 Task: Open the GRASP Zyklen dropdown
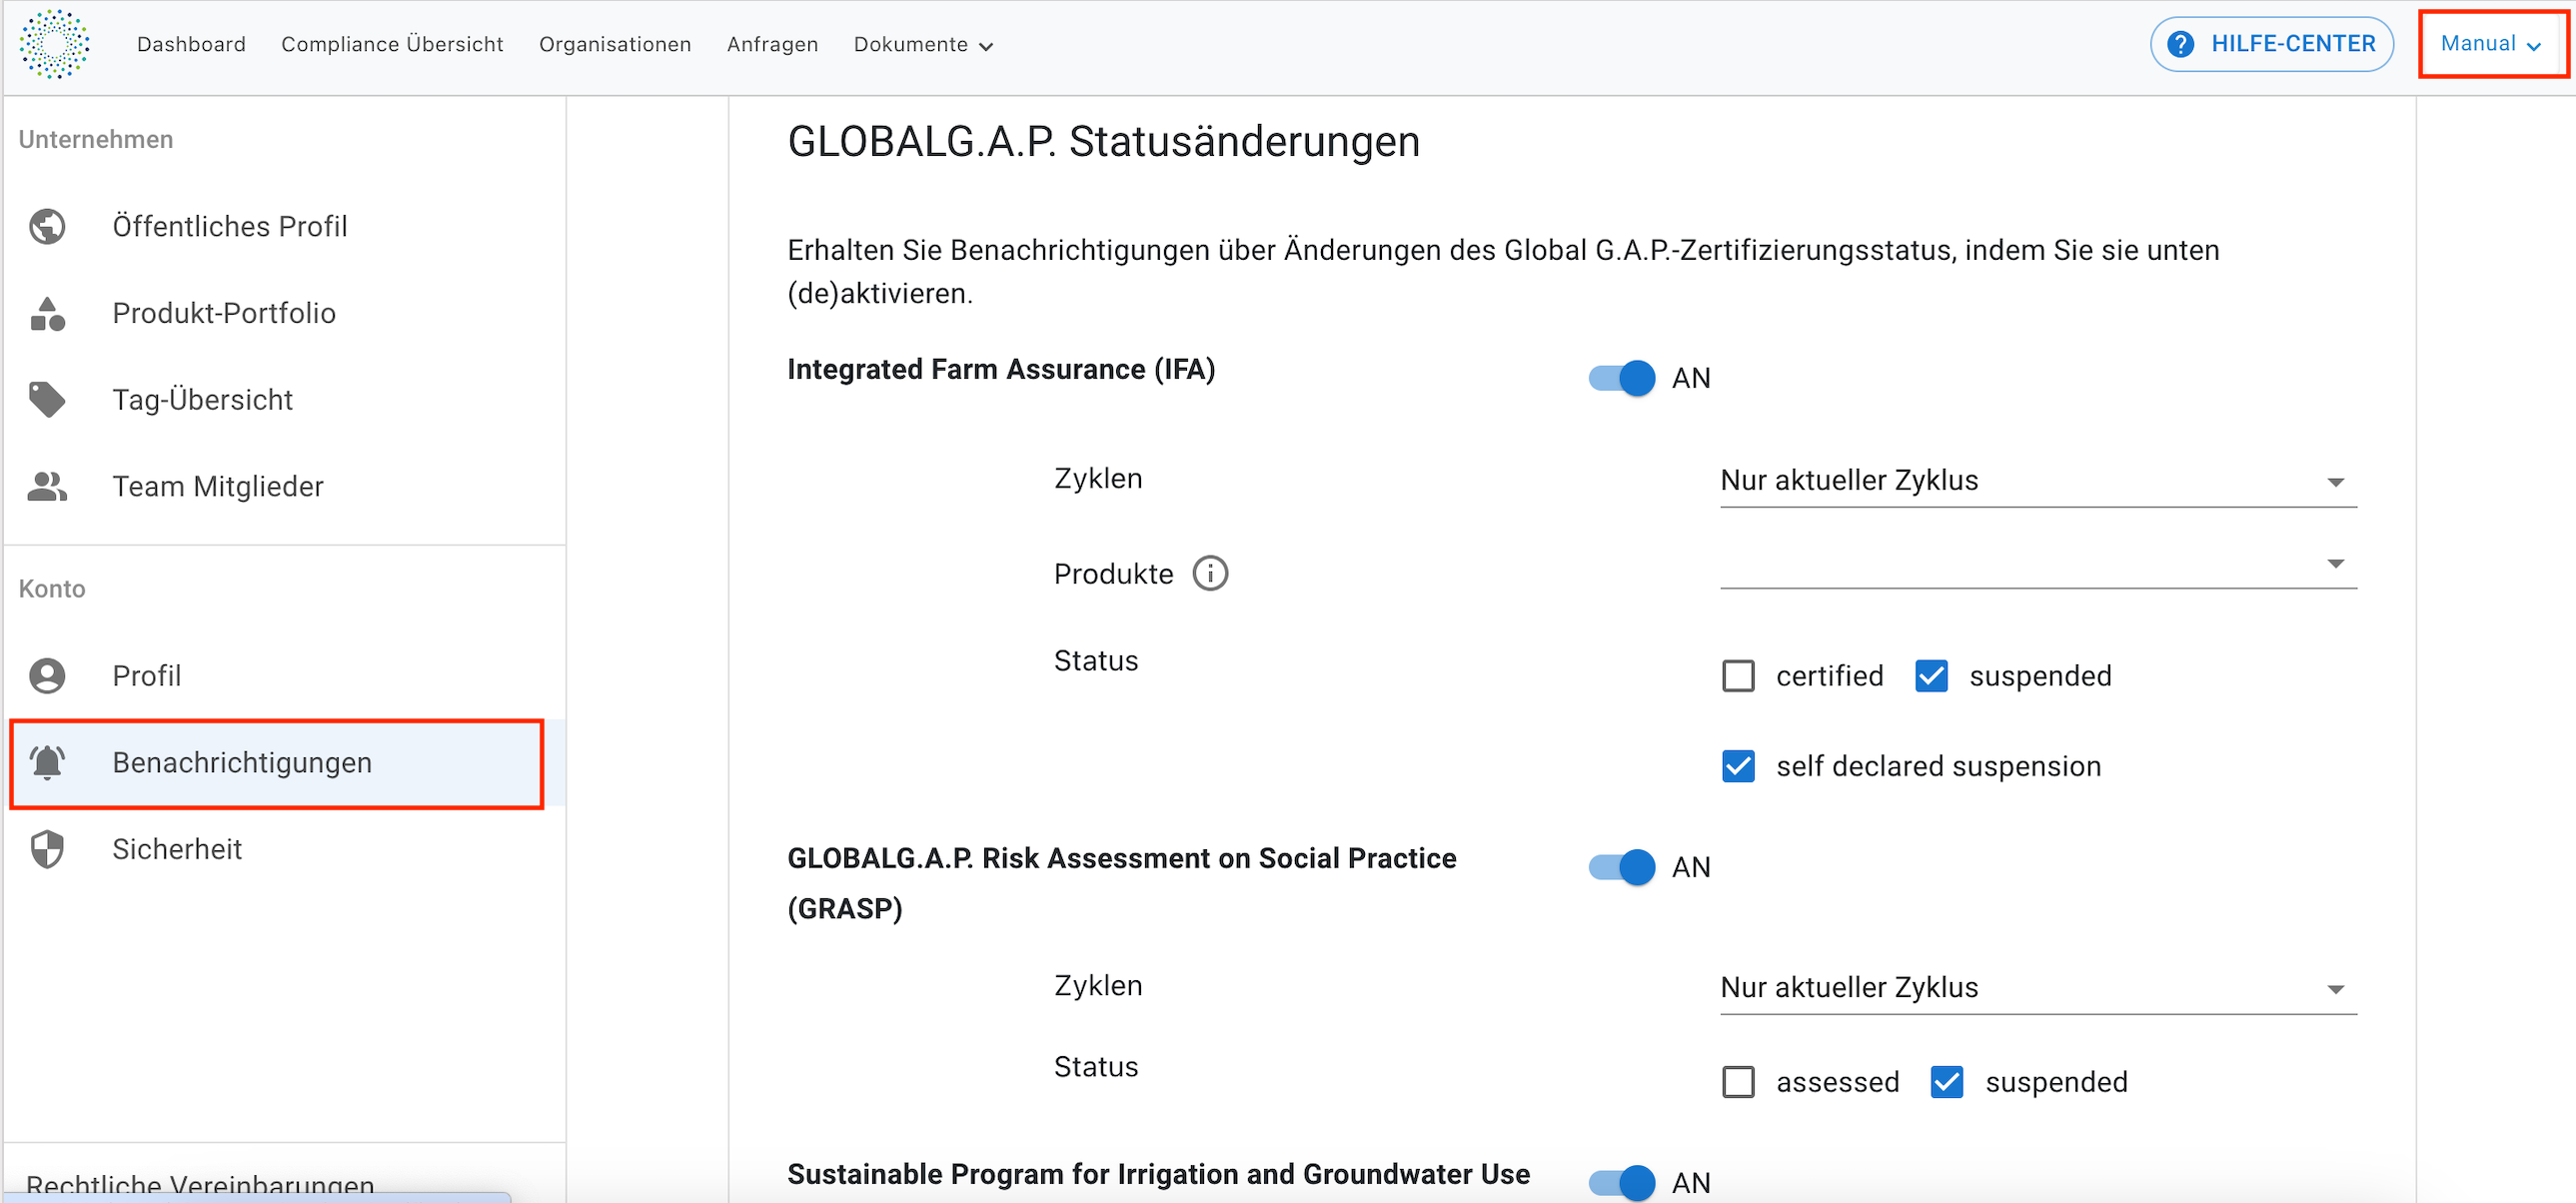(2038, 989)
